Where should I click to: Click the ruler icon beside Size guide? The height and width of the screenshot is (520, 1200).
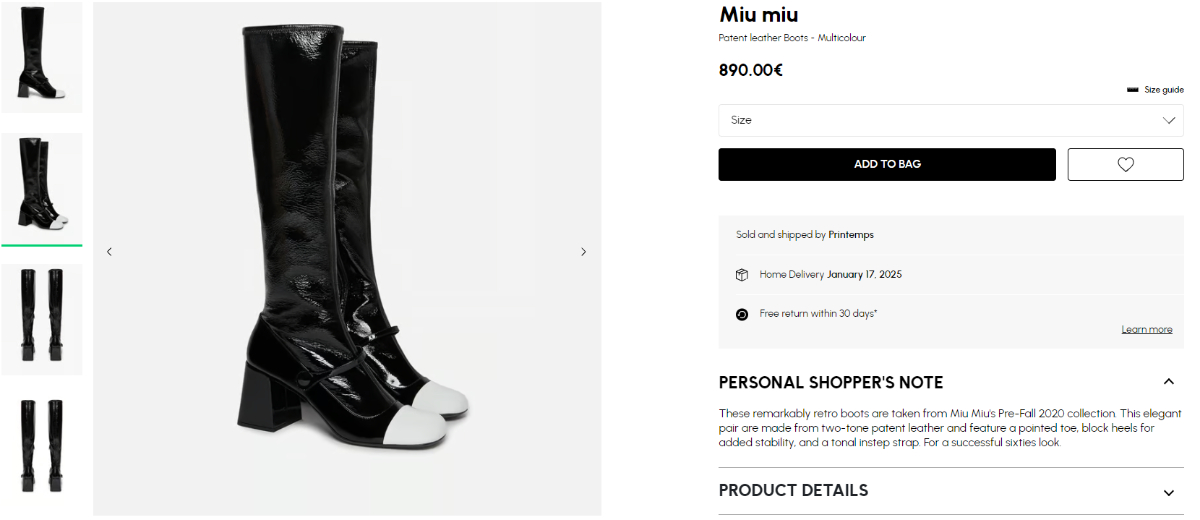pyautogui.click(x=1133, y=90)
